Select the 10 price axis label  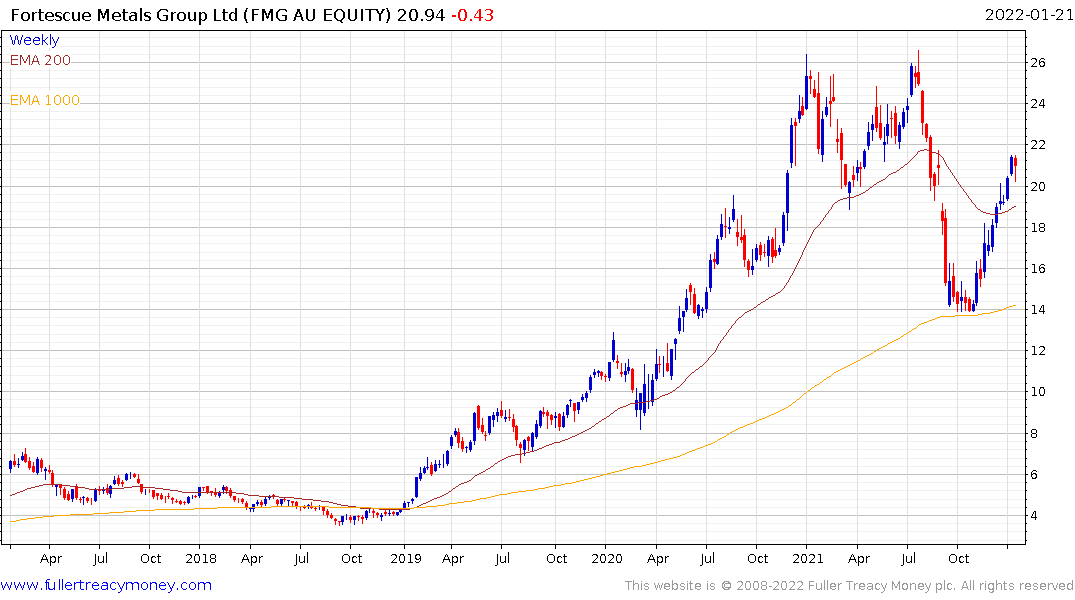click(1038, 392)
